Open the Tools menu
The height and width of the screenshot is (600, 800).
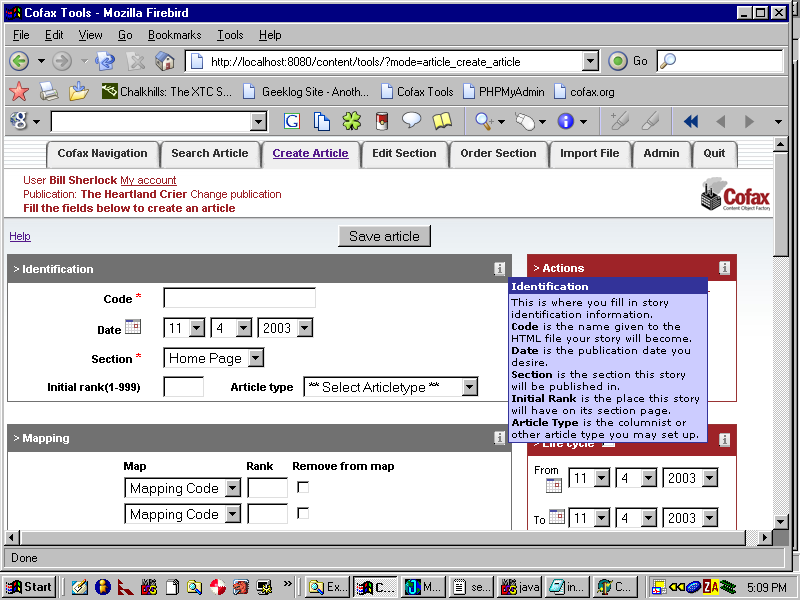tap(230, 35)
